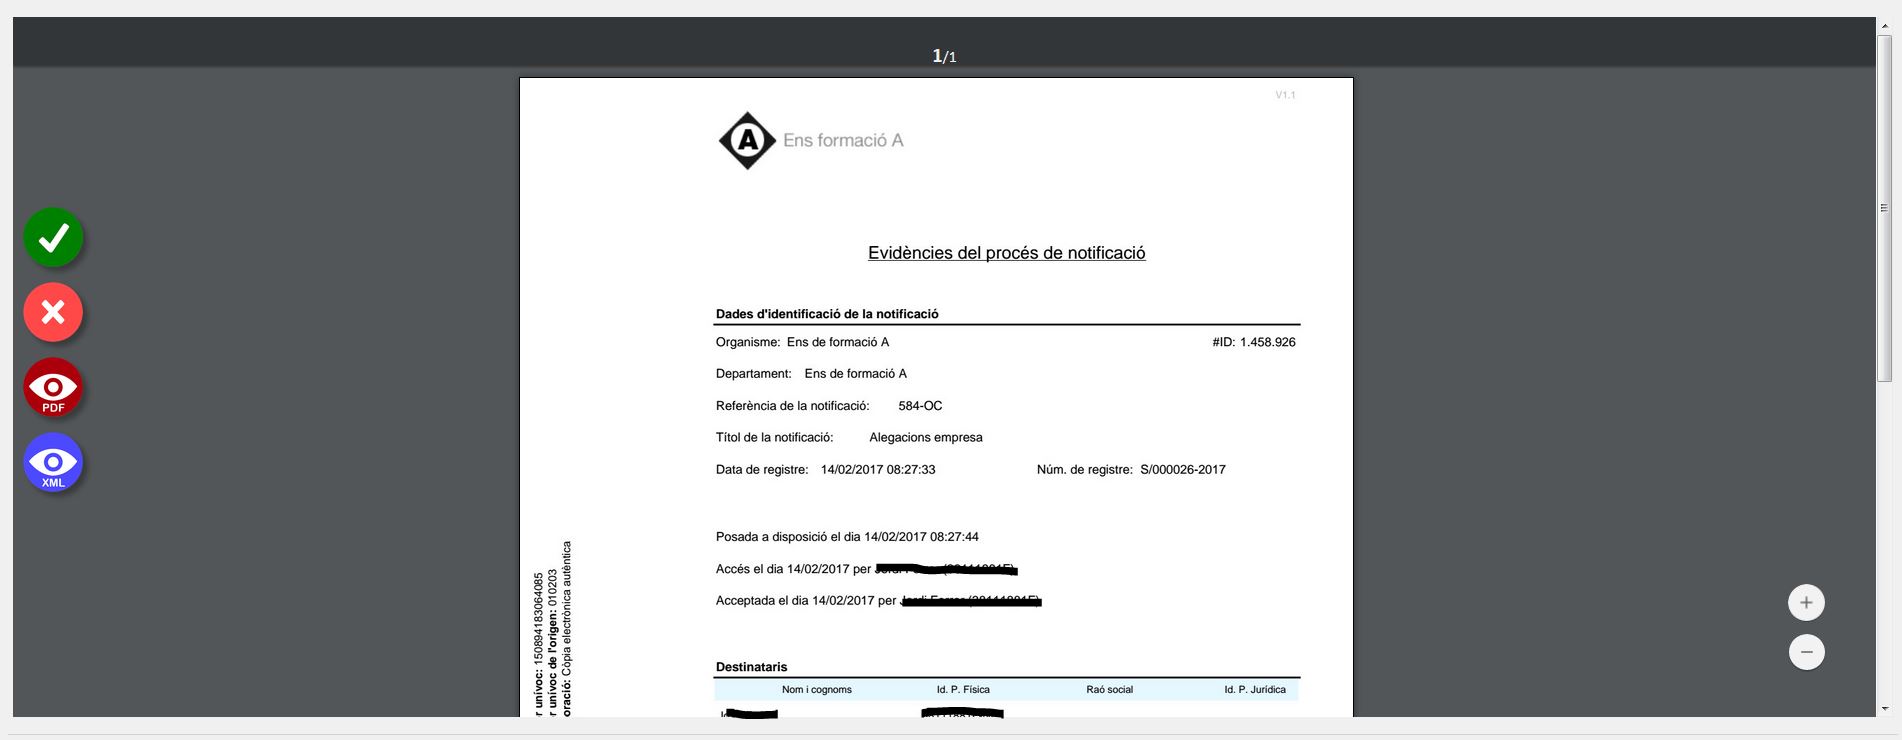1902x740 pixels.
Task: Click the Id. P. Jurídica column header
Action: point(1255,690)
